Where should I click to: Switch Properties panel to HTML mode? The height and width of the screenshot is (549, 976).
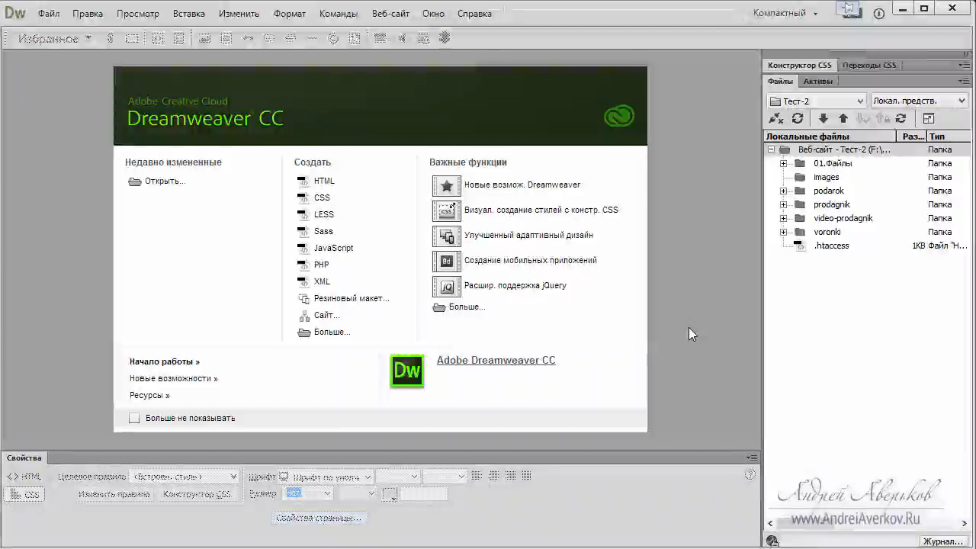(x=24, y=476)
